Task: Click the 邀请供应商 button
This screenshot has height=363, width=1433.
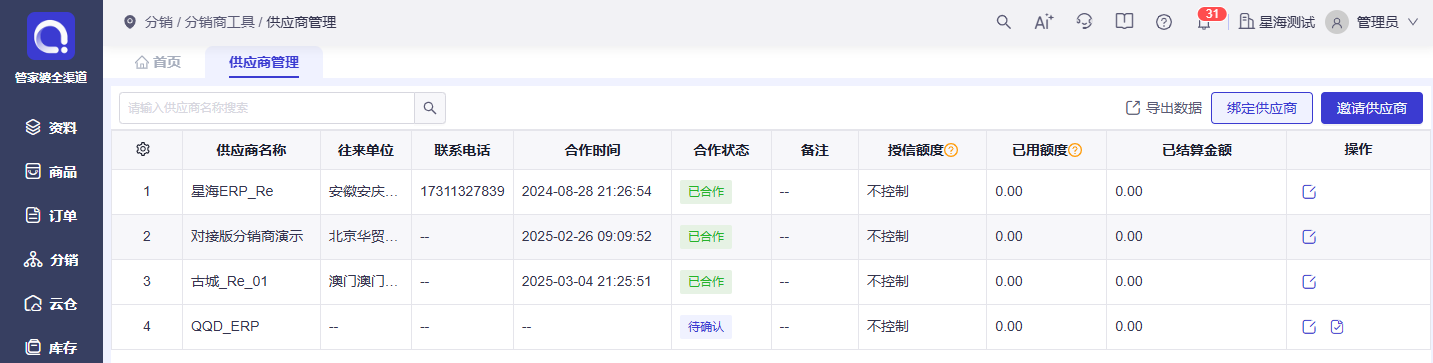Action: click(x=1372, y=108)
